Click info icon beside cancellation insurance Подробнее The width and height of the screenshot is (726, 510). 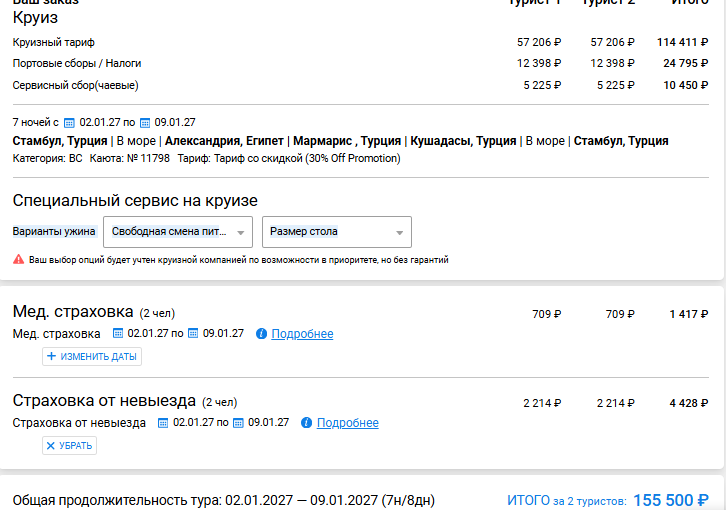307,422
